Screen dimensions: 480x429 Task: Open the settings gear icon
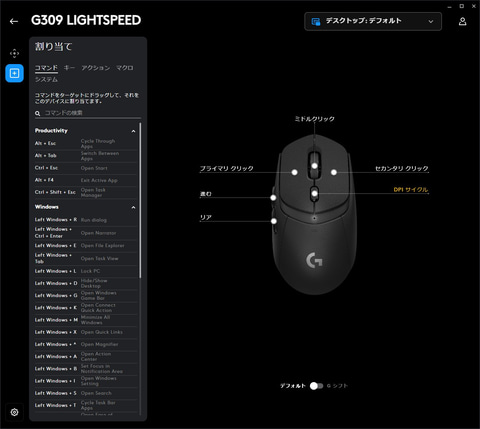coord(14,412)
